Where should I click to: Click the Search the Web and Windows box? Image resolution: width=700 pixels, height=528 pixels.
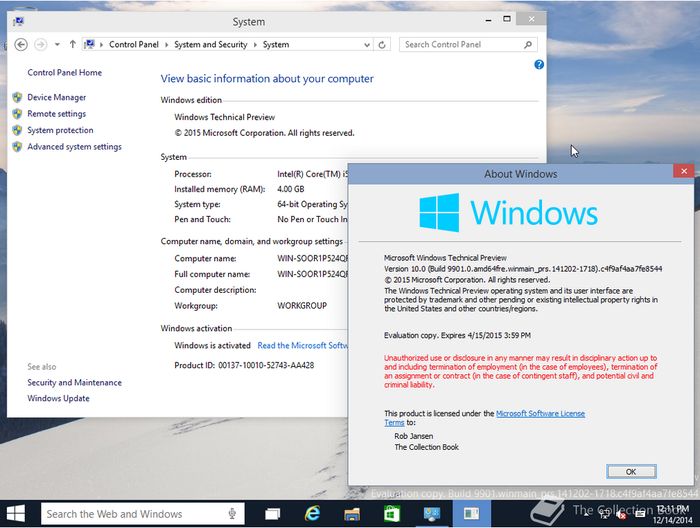[x=132, y=514]
